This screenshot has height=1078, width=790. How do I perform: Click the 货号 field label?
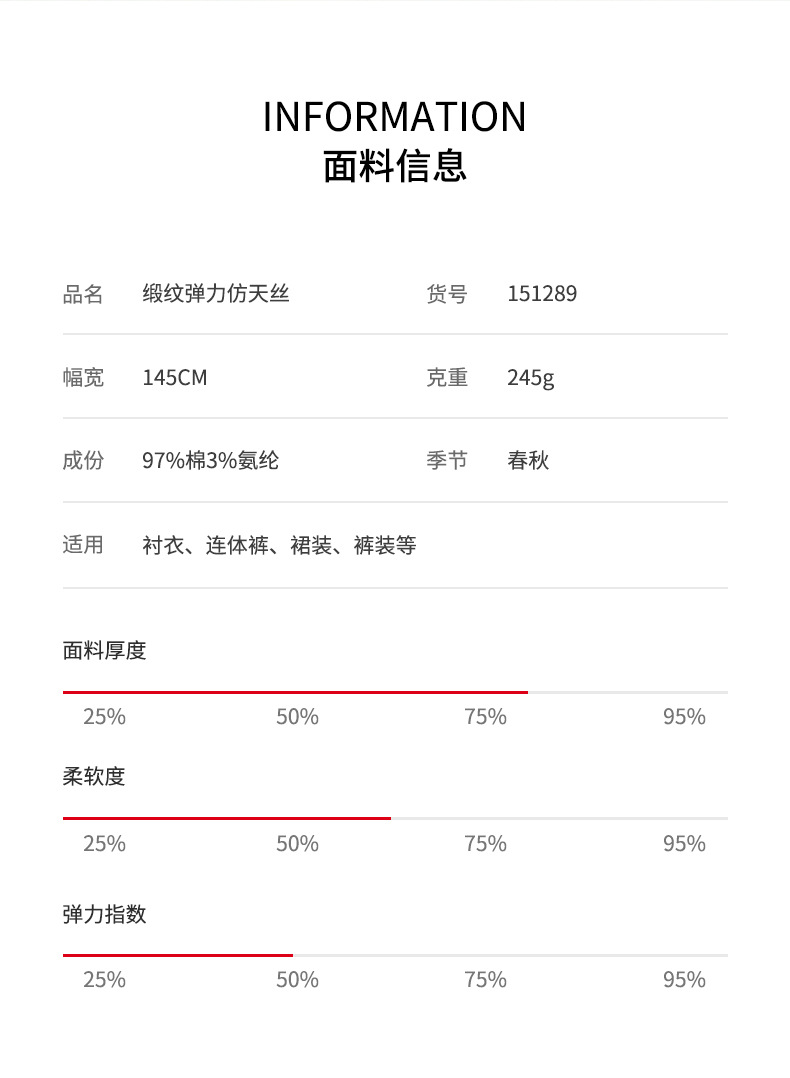447,294
